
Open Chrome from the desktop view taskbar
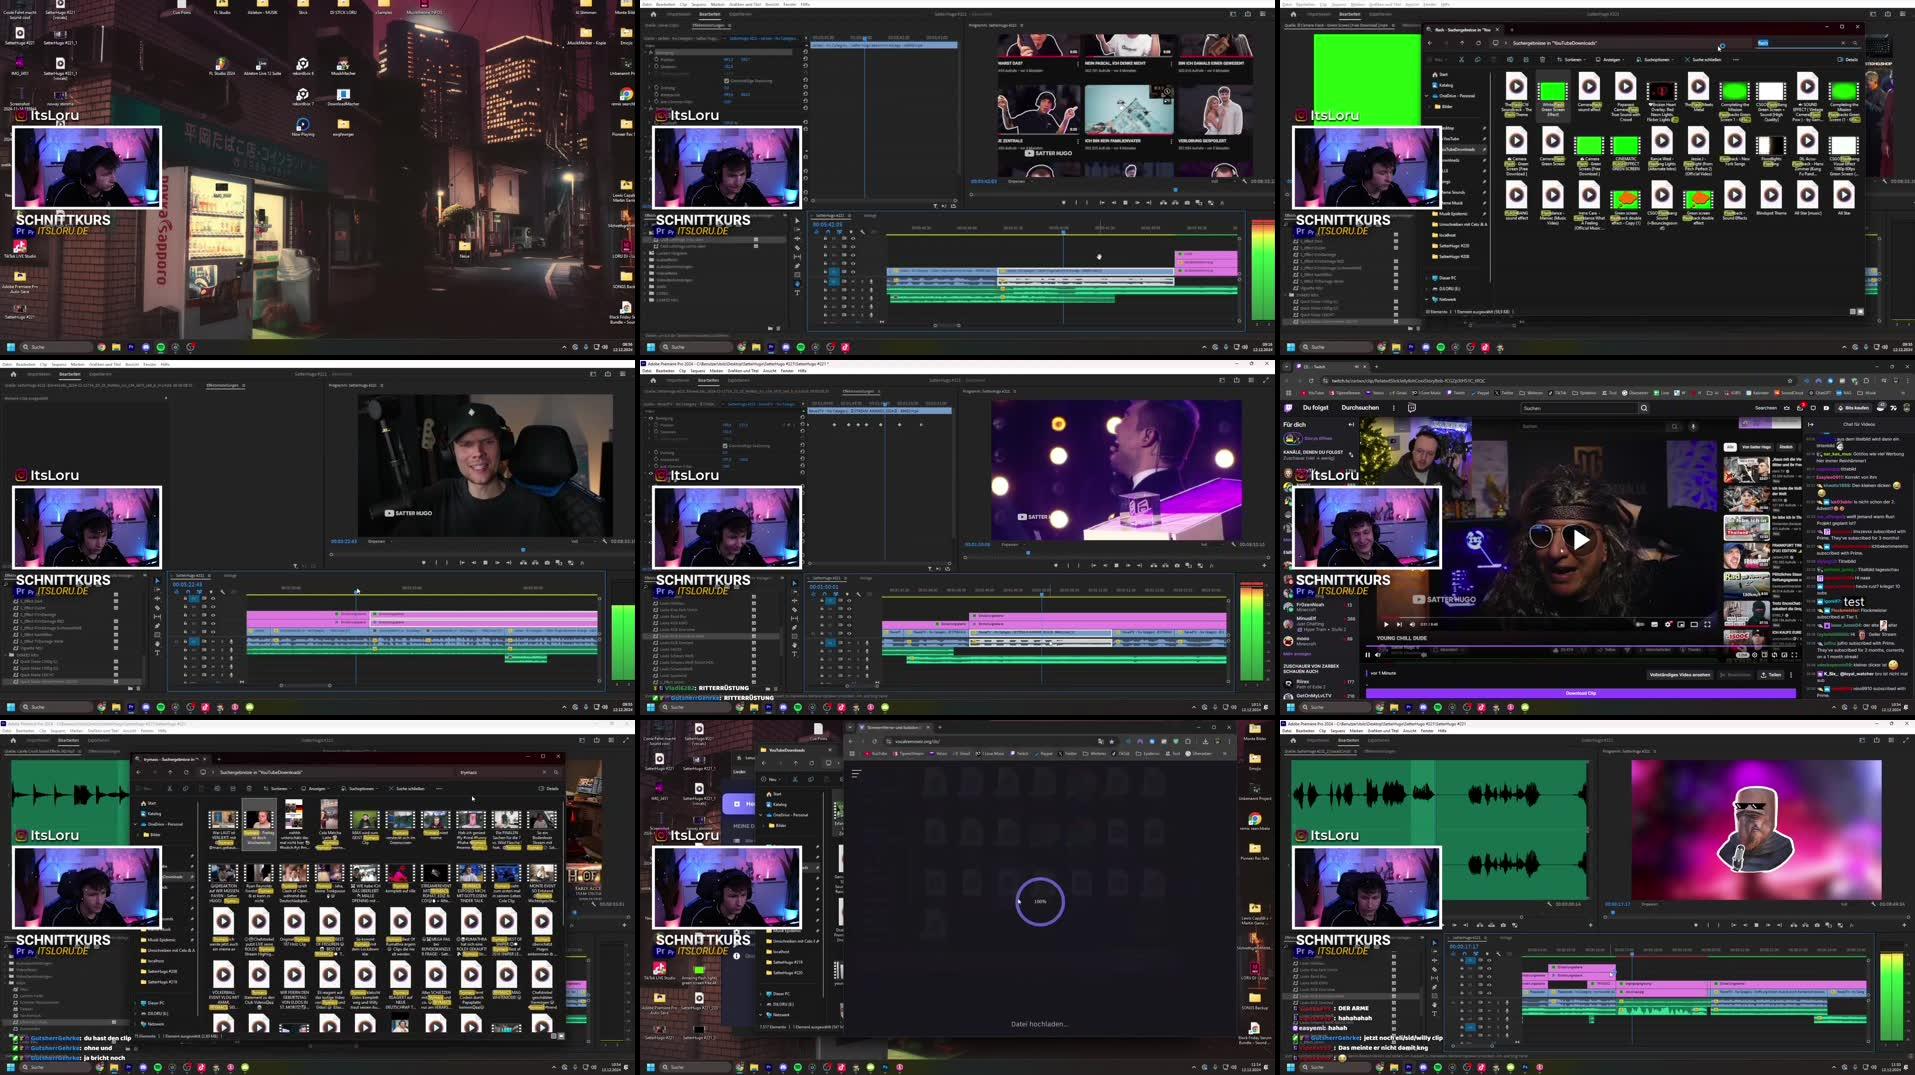101,347
